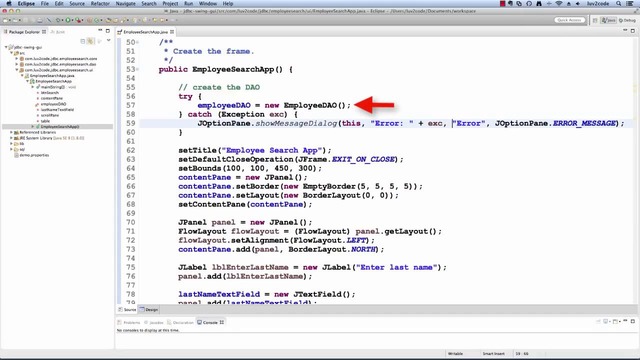Switch to the Java perspective
640x360 pixels.
point(609,20)
